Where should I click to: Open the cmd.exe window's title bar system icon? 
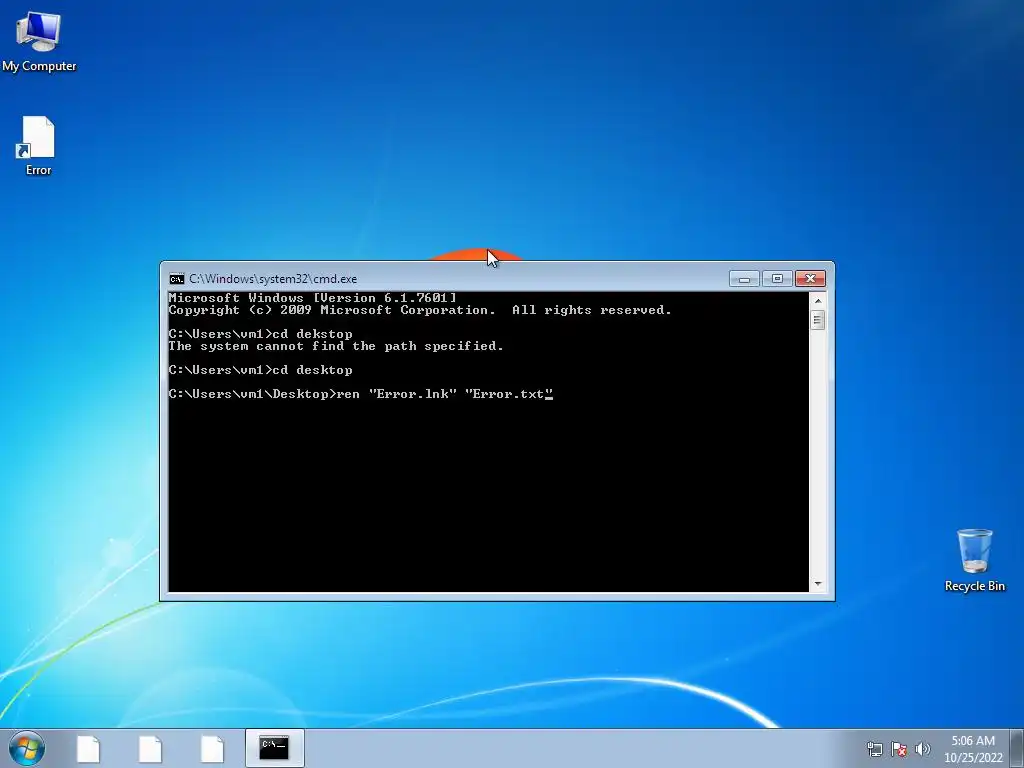176,279
